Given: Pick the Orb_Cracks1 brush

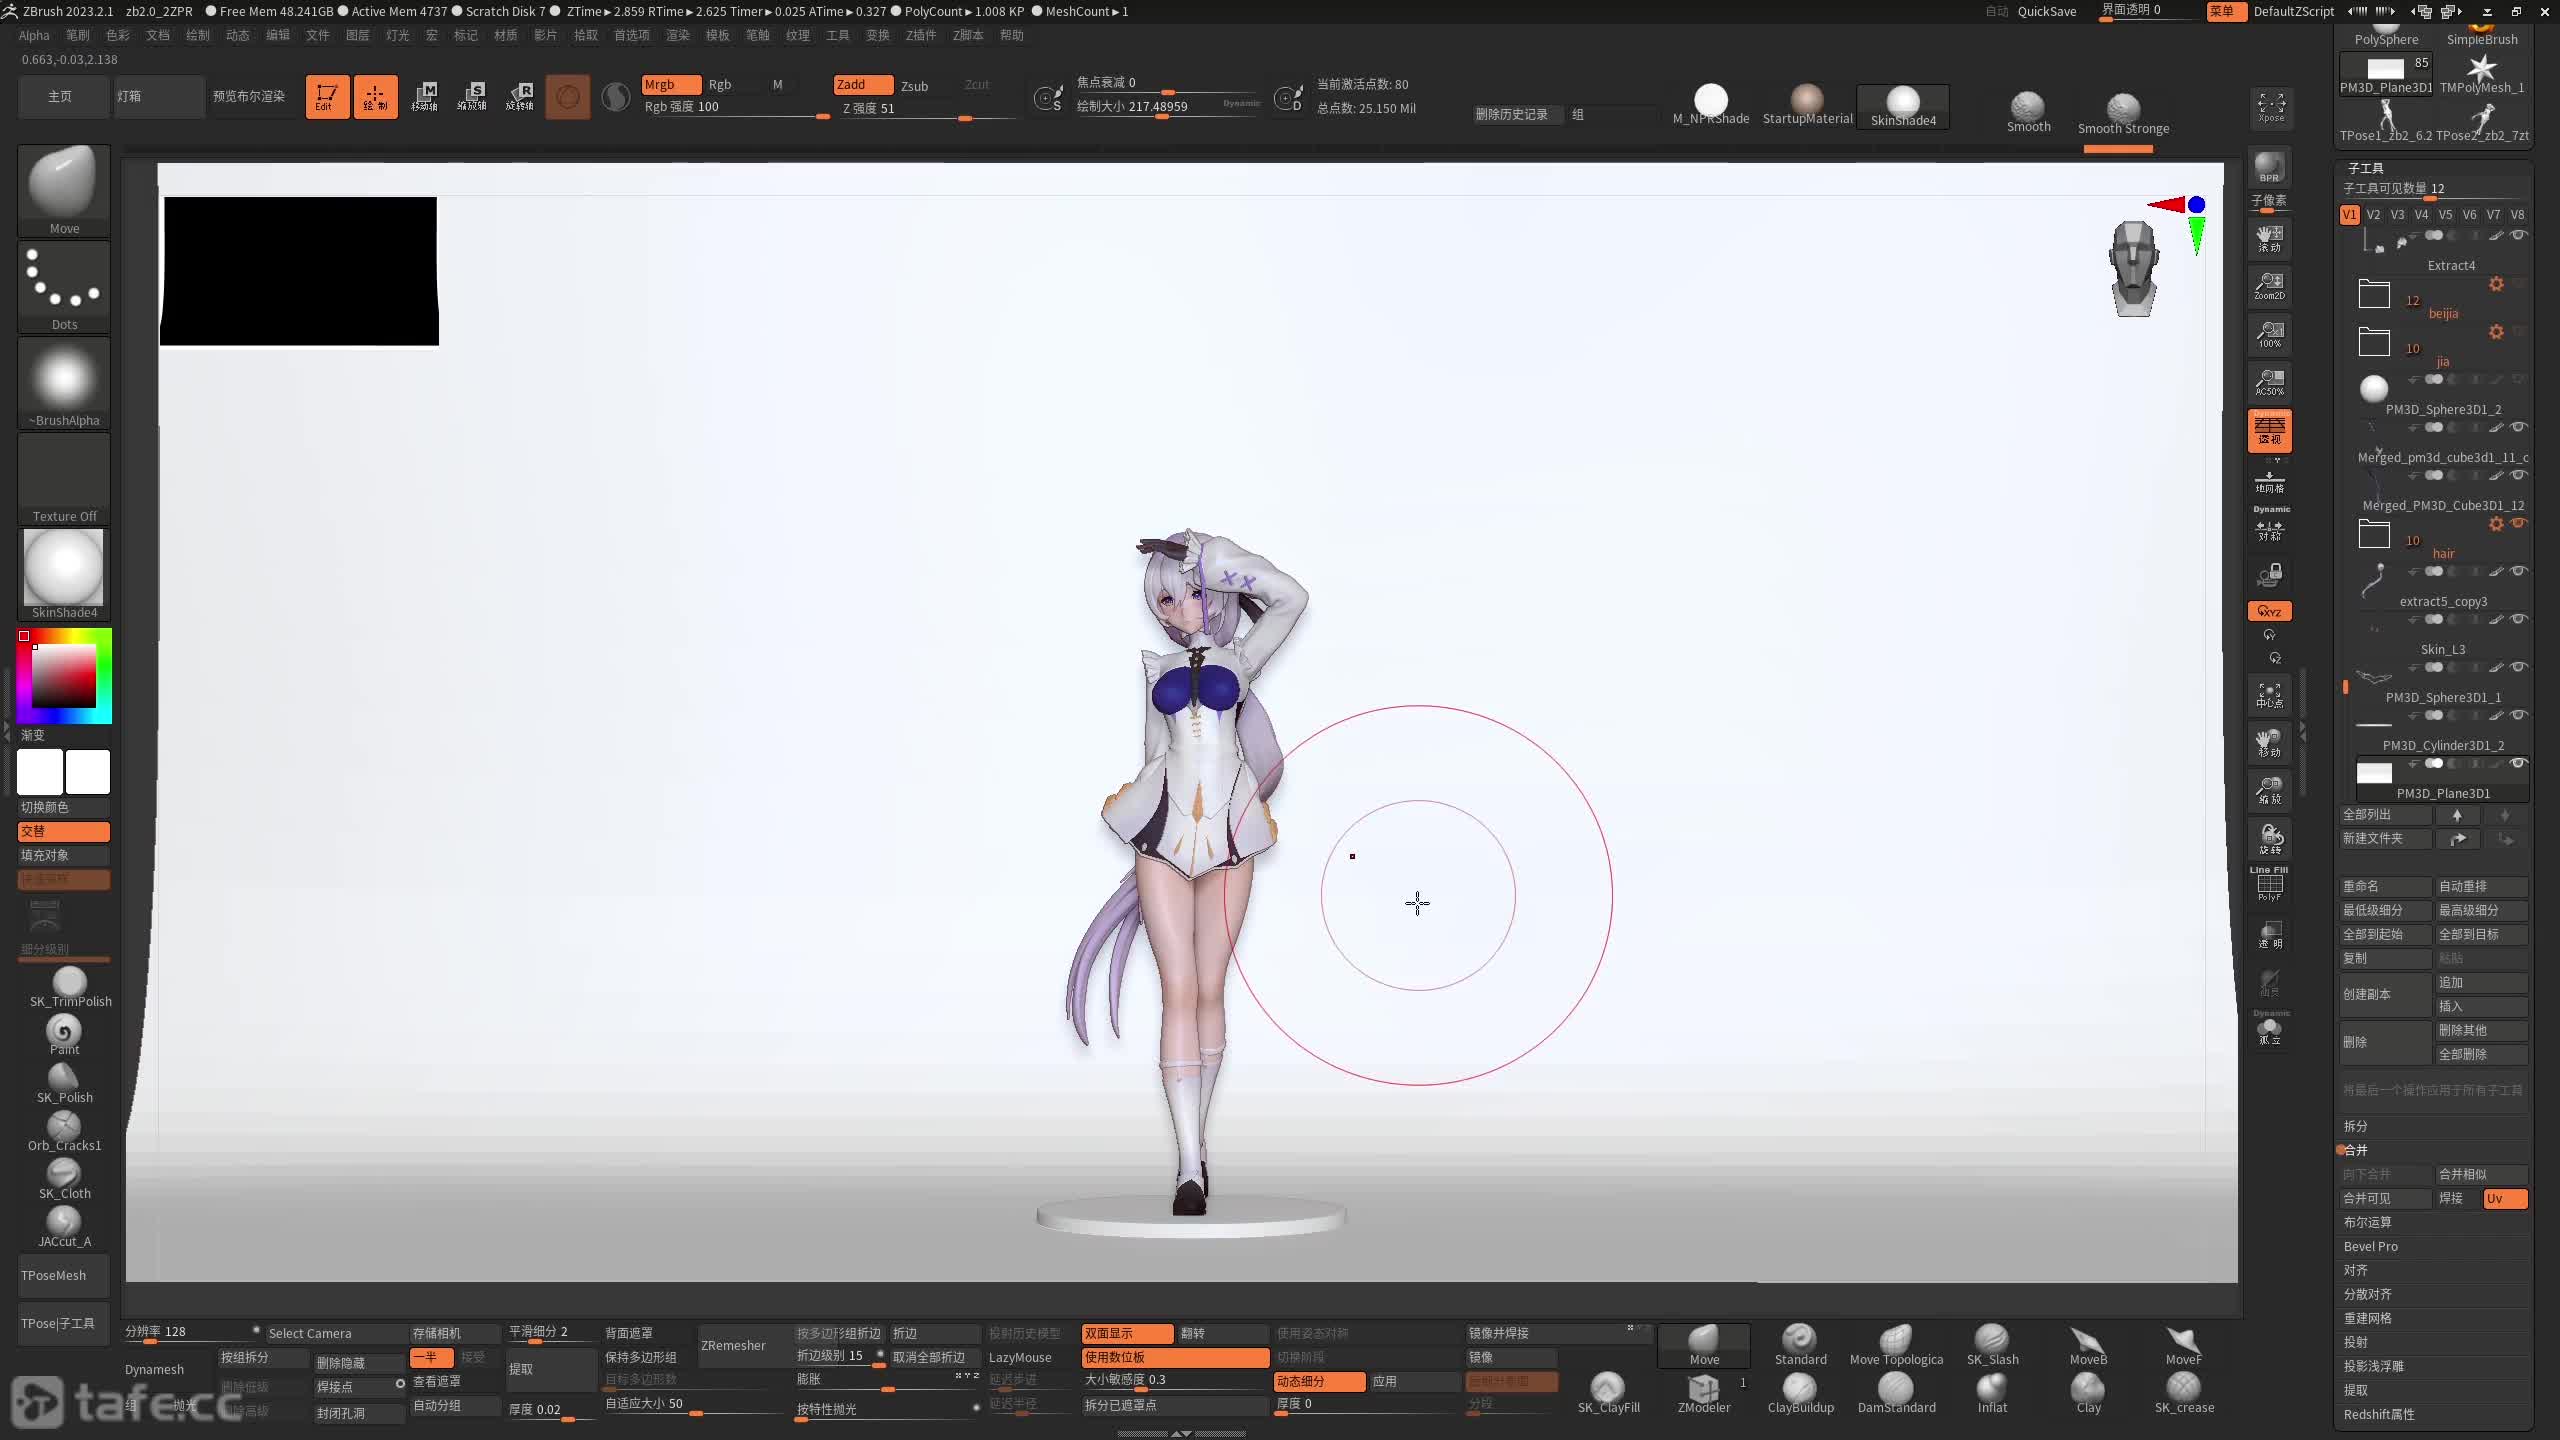Looking at the screenshot, I should tap(64, 1131).
